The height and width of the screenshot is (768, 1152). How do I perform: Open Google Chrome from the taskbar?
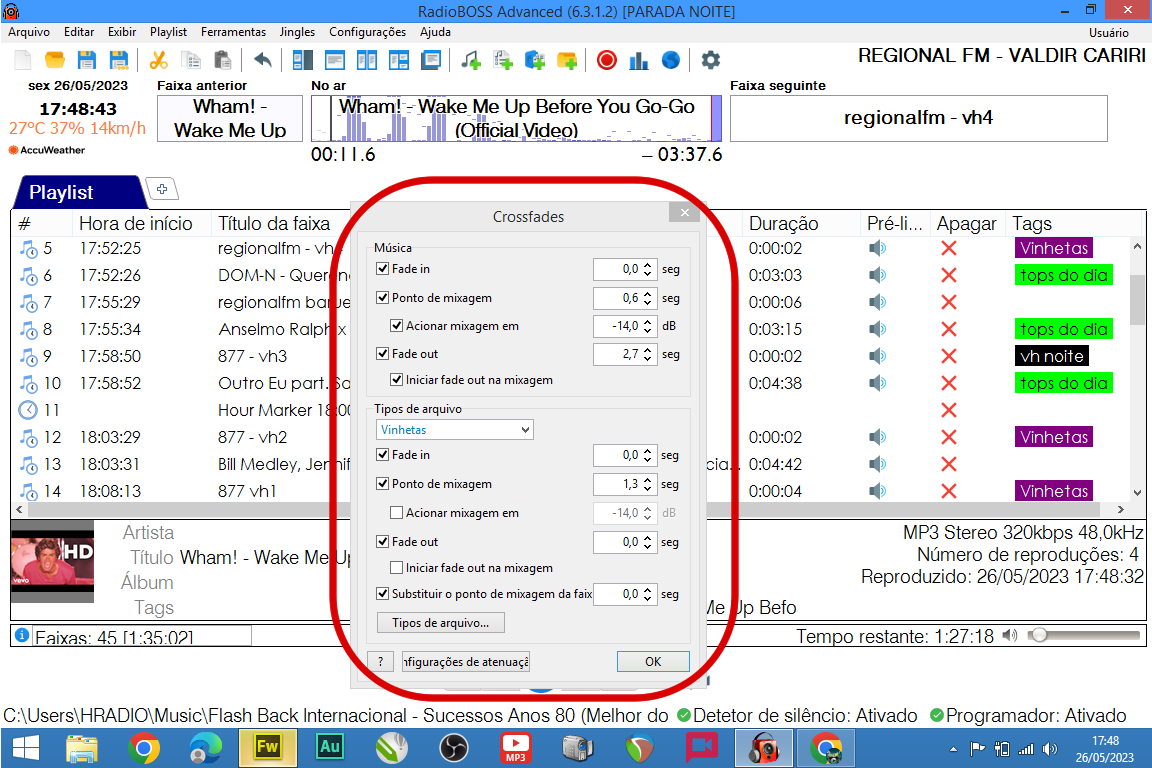[x=143, y=748]
